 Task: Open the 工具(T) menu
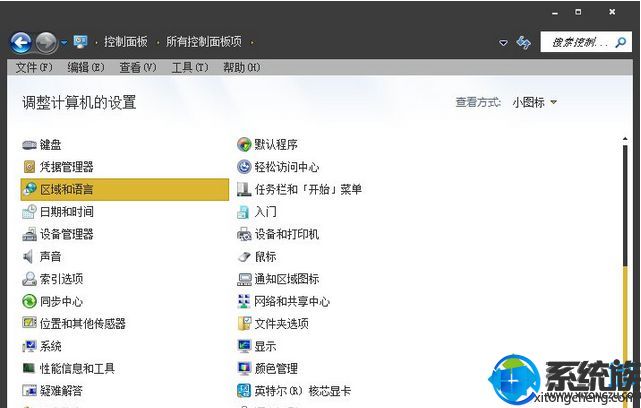click(x=190, y=67)
